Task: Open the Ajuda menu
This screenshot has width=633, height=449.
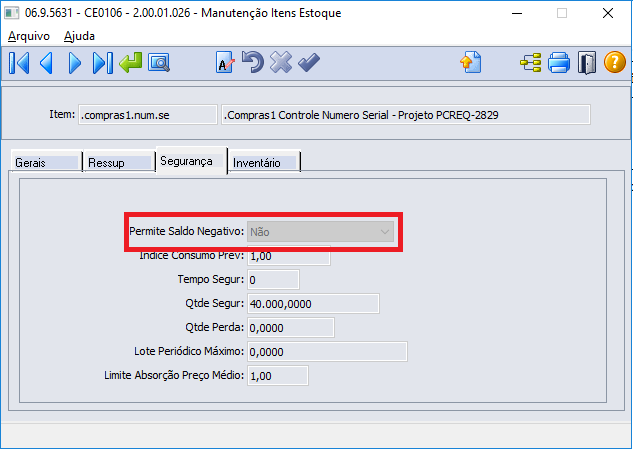Action: point(79,36)
